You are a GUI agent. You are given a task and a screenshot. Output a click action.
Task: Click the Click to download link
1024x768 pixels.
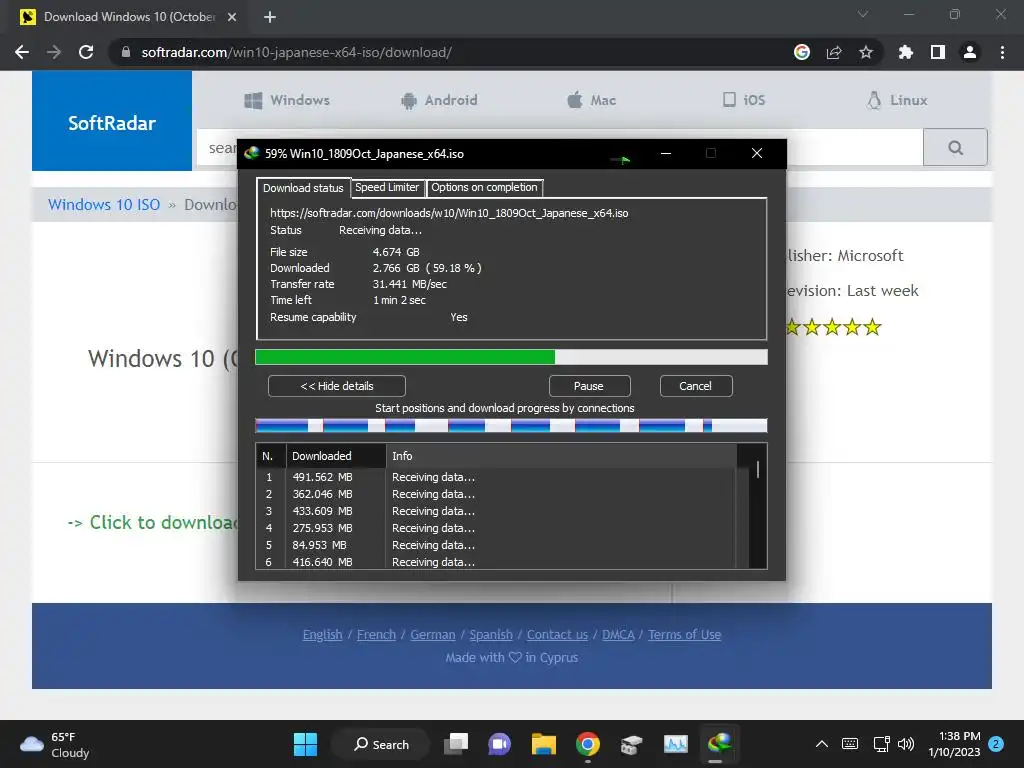tap(153, 522)
